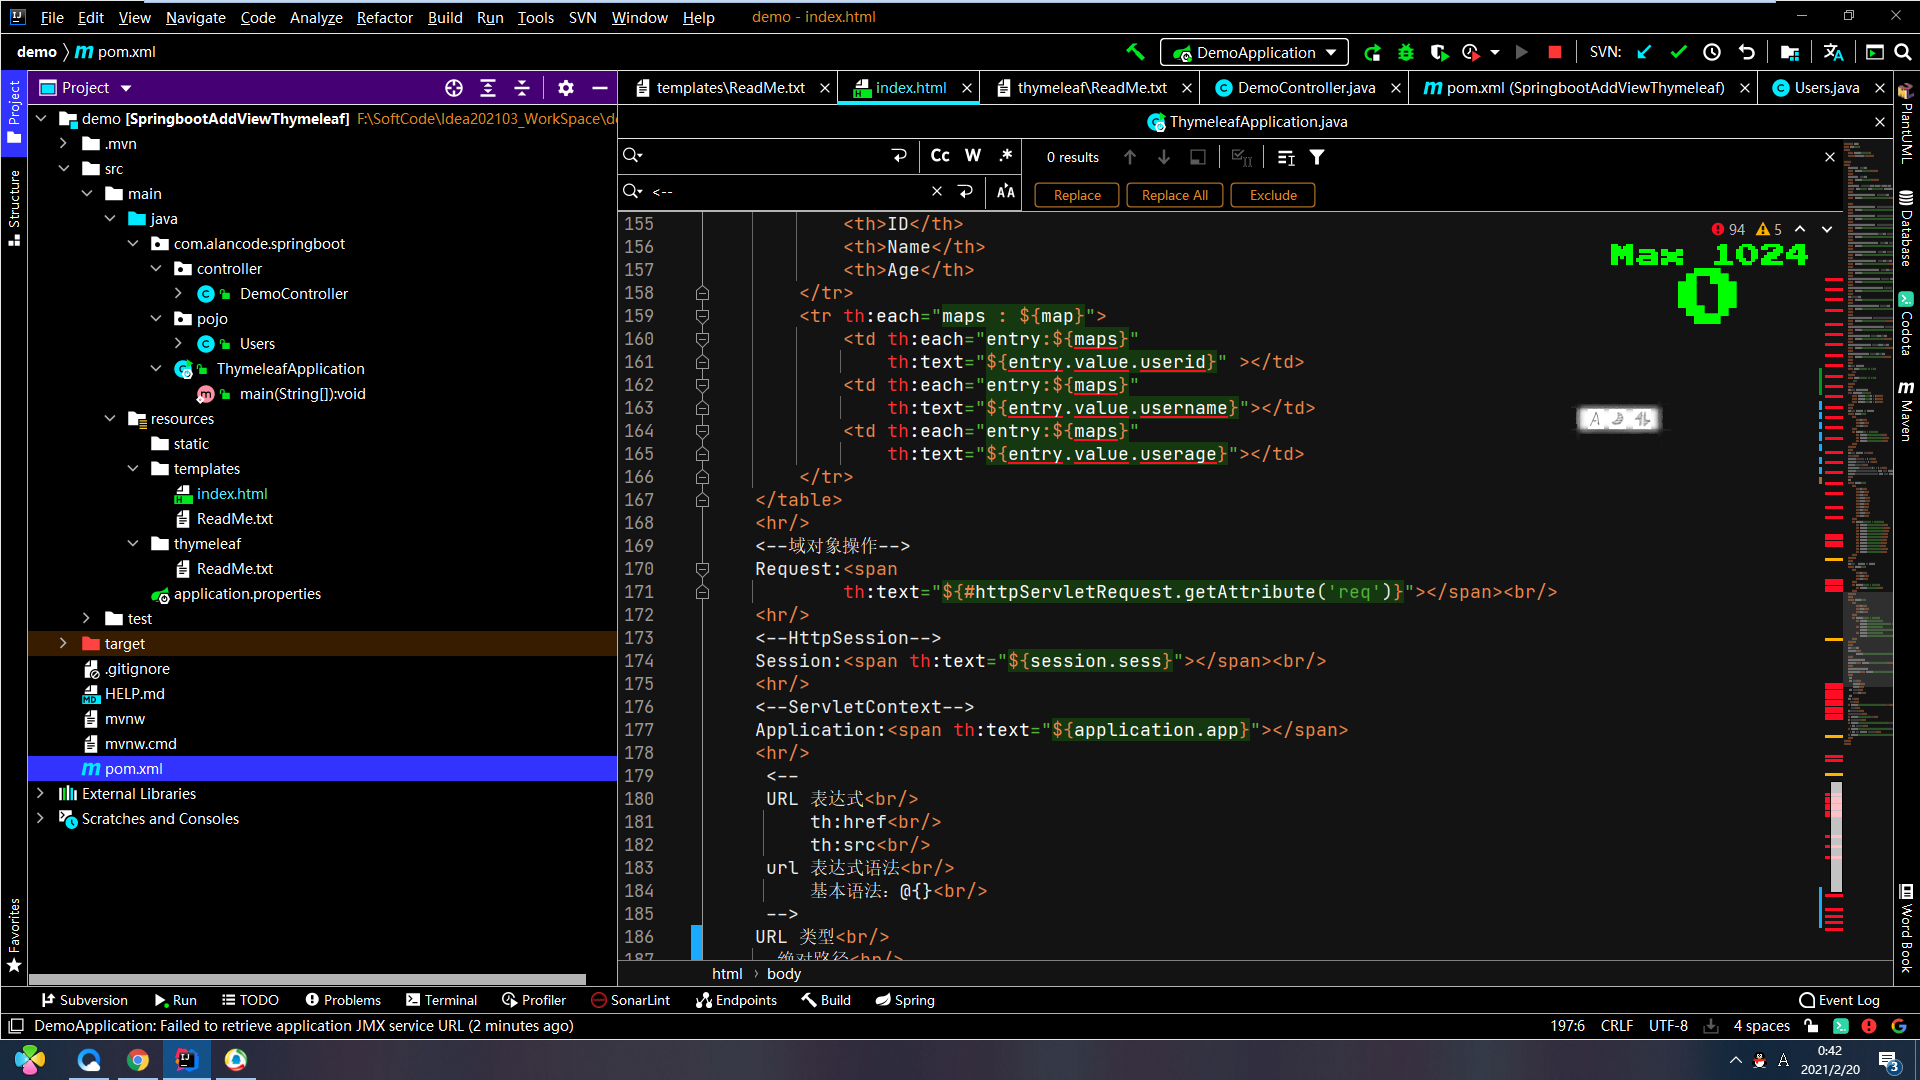Collapse all in Project panel

click(x=522, y=88)
